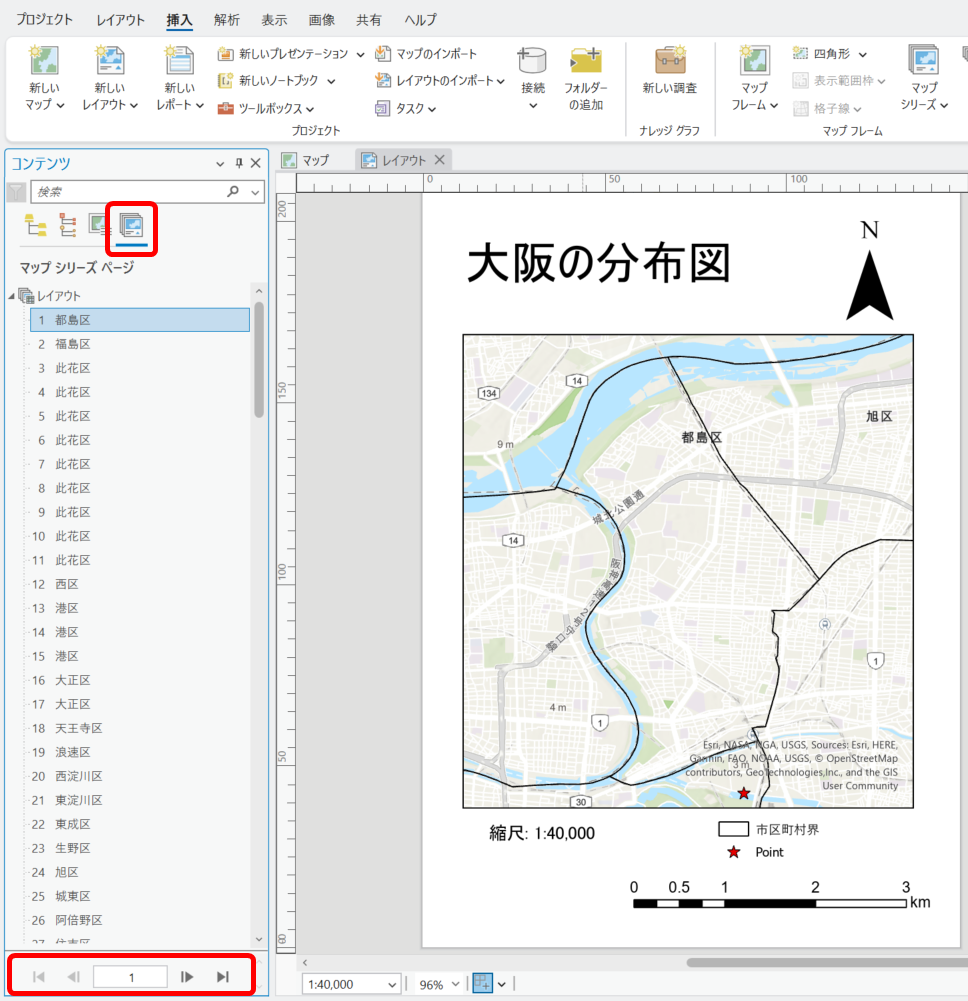Image resolution: width=968 pixels, height=1001 pixels.
Task: Toggle auto-hide pin on コンテンツ pane
Action: (x=238, y=164)
